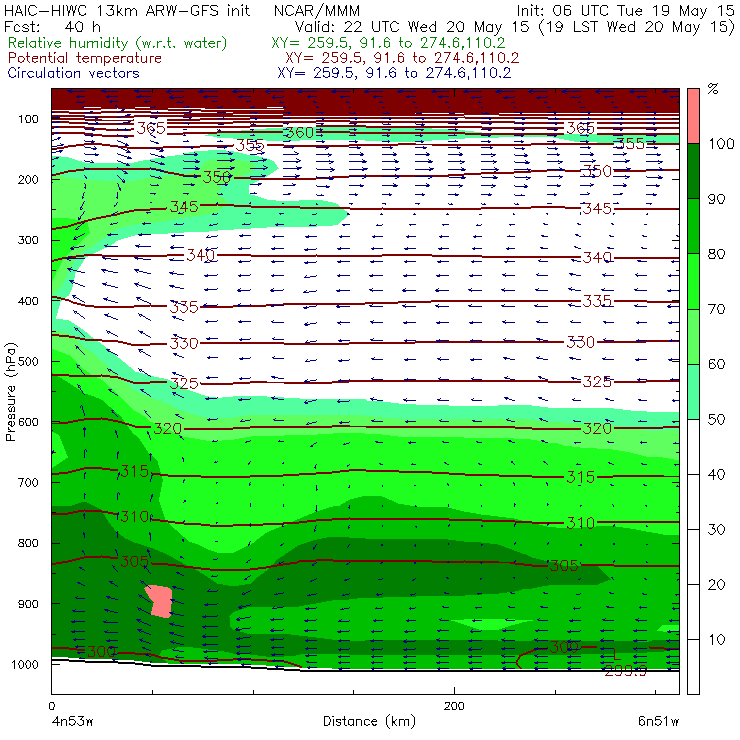Click the blue 'Circulation vectors' legend label
This screenshot has height=740, width=740.
[74, 73]
